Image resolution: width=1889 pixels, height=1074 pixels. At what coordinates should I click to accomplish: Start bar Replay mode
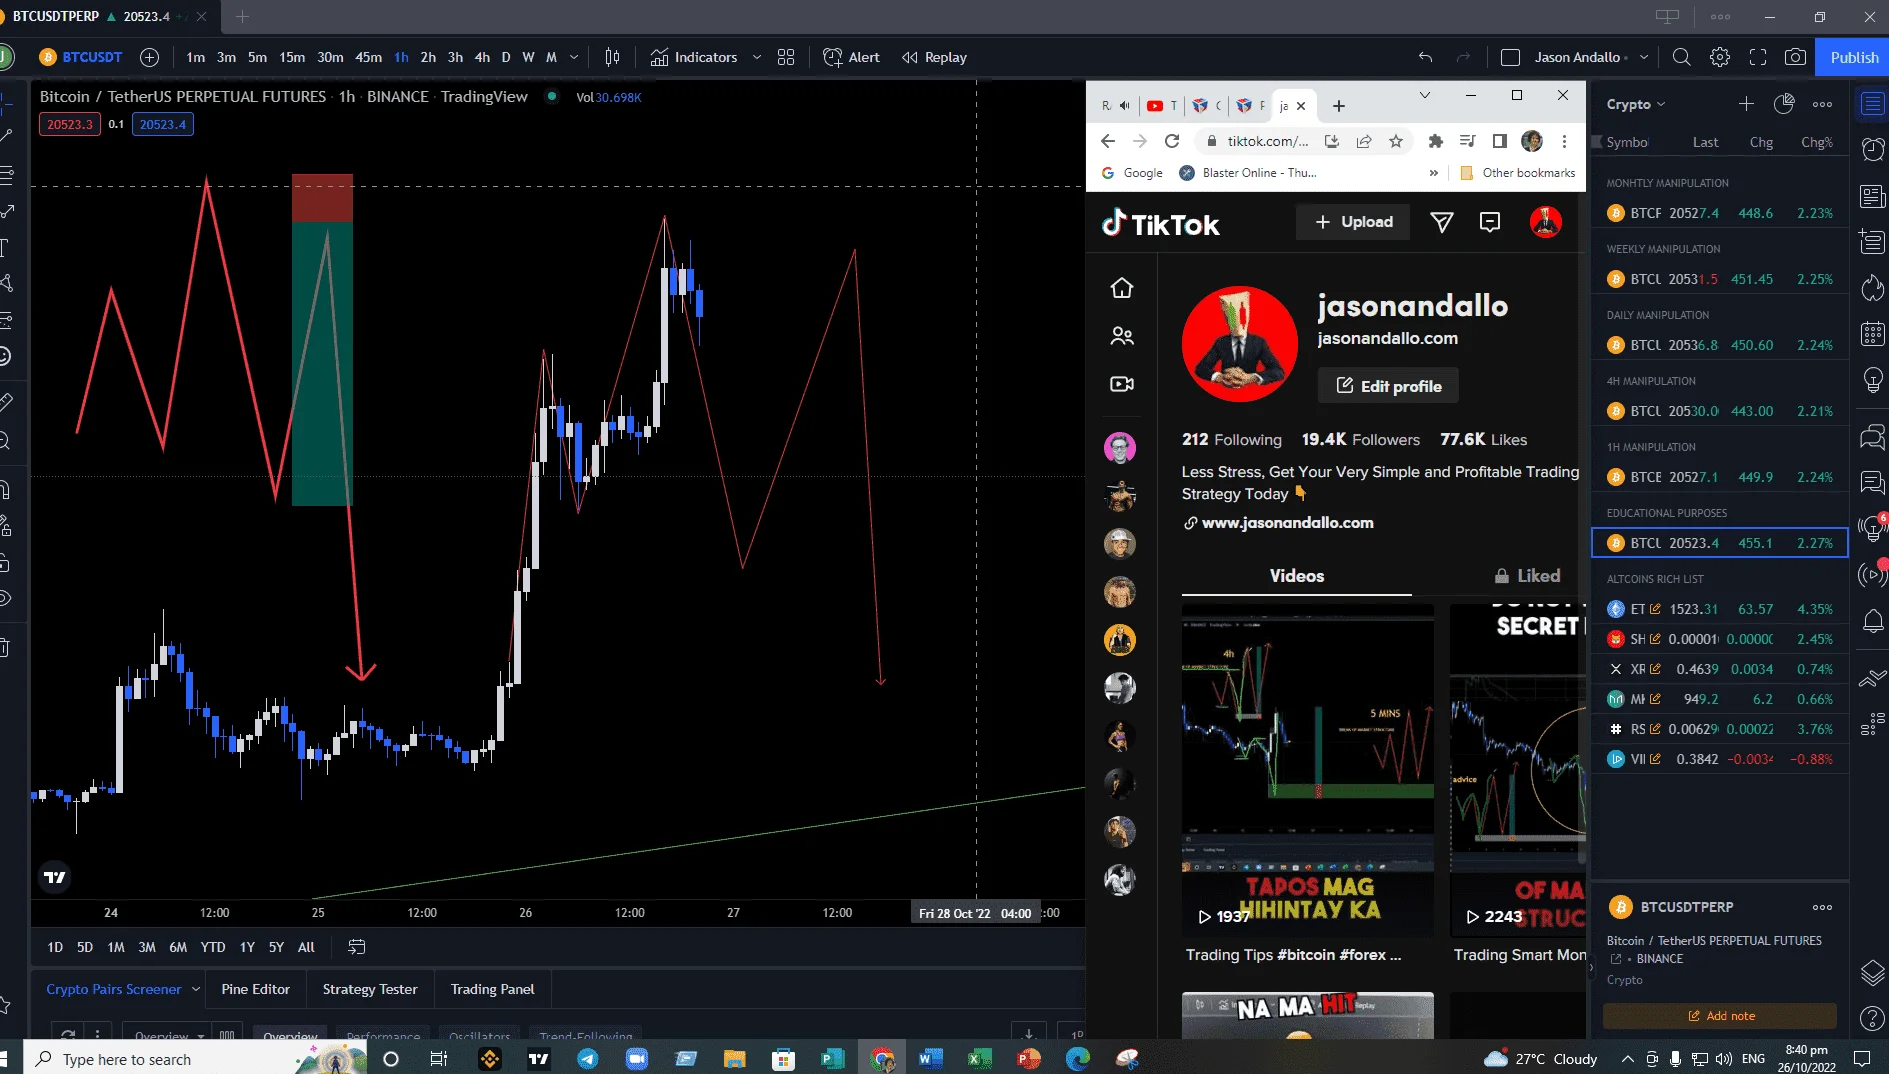coord(935,57)
